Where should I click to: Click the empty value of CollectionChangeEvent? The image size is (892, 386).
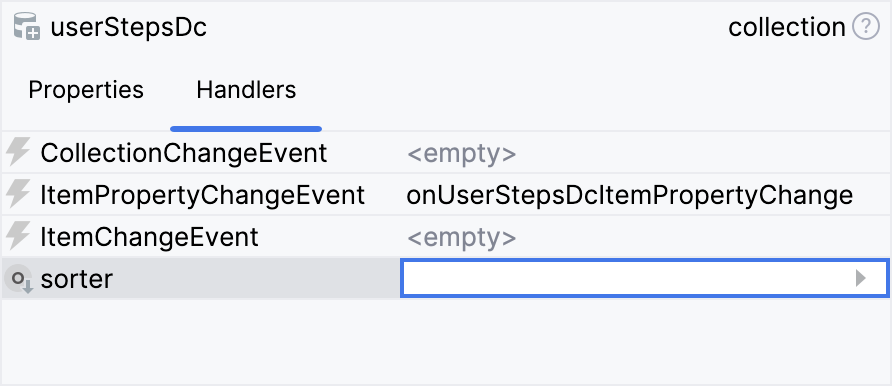click(x=461, y=153)
